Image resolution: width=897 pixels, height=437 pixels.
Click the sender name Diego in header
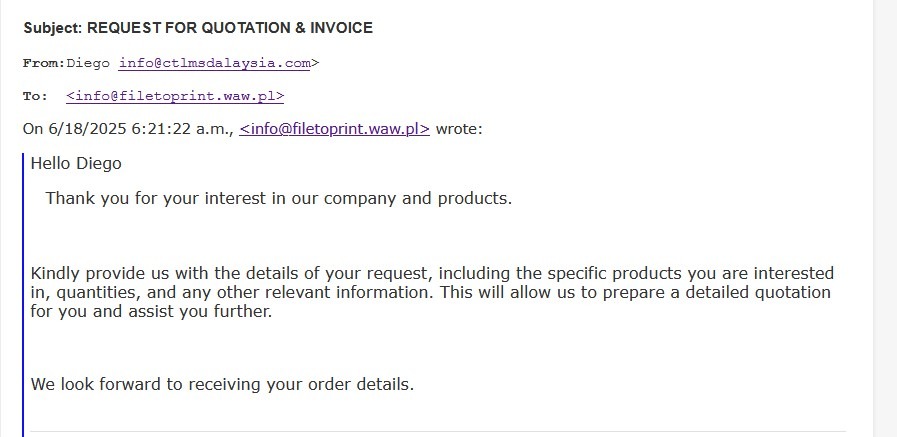point(88,63)
